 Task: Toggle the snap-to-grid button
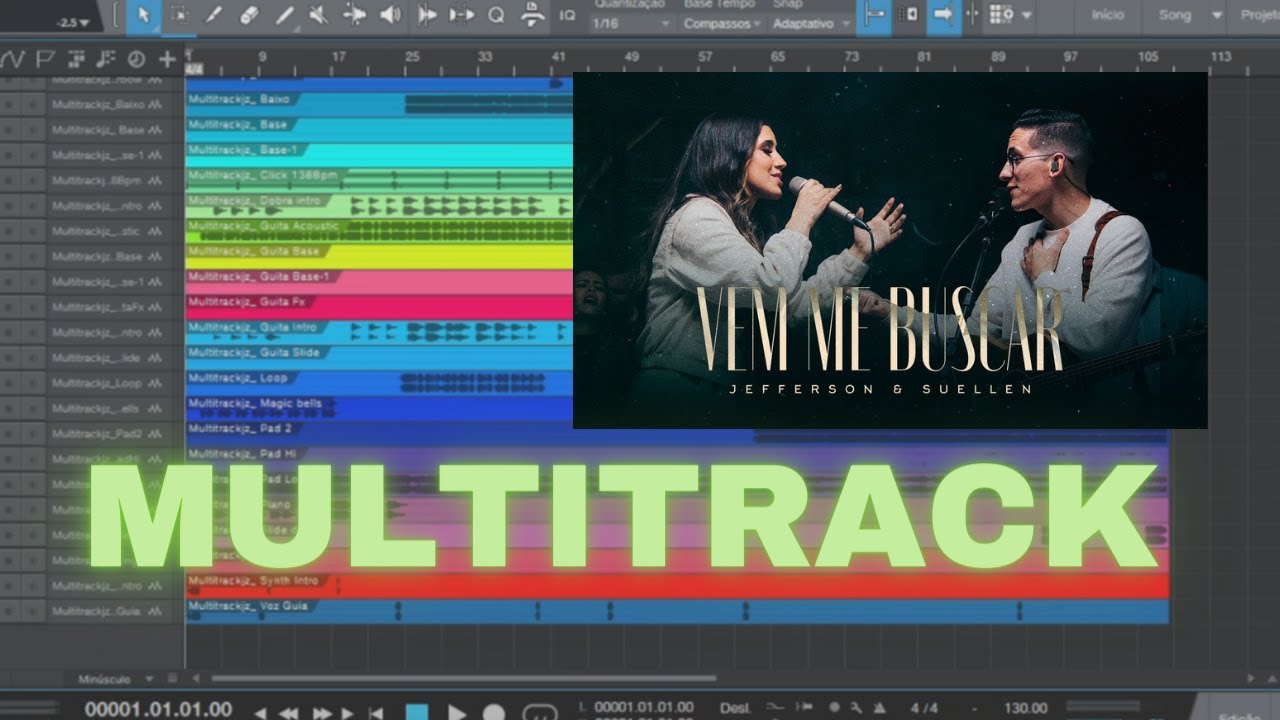874,15
